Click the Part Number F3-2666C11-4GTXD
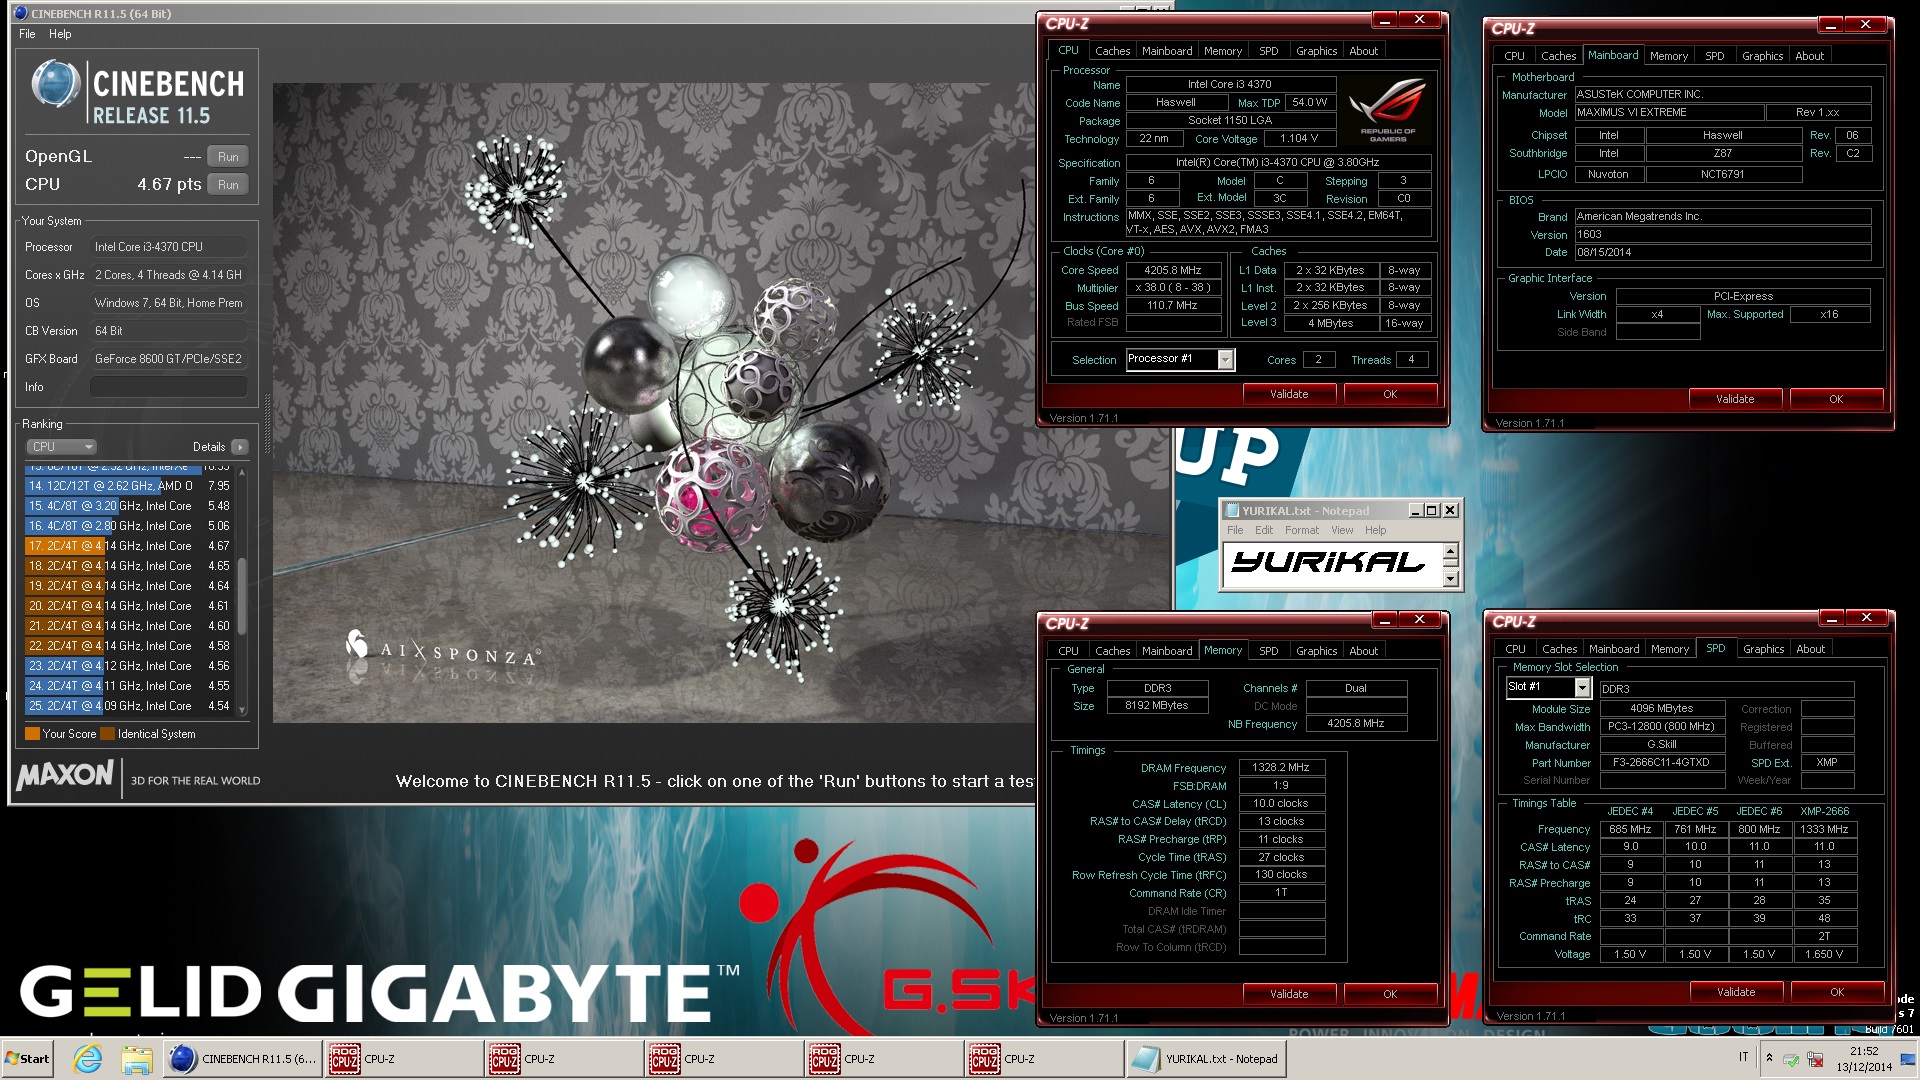The height and width of the screenshot is (1080, 1920). [x=1661, y=762]
